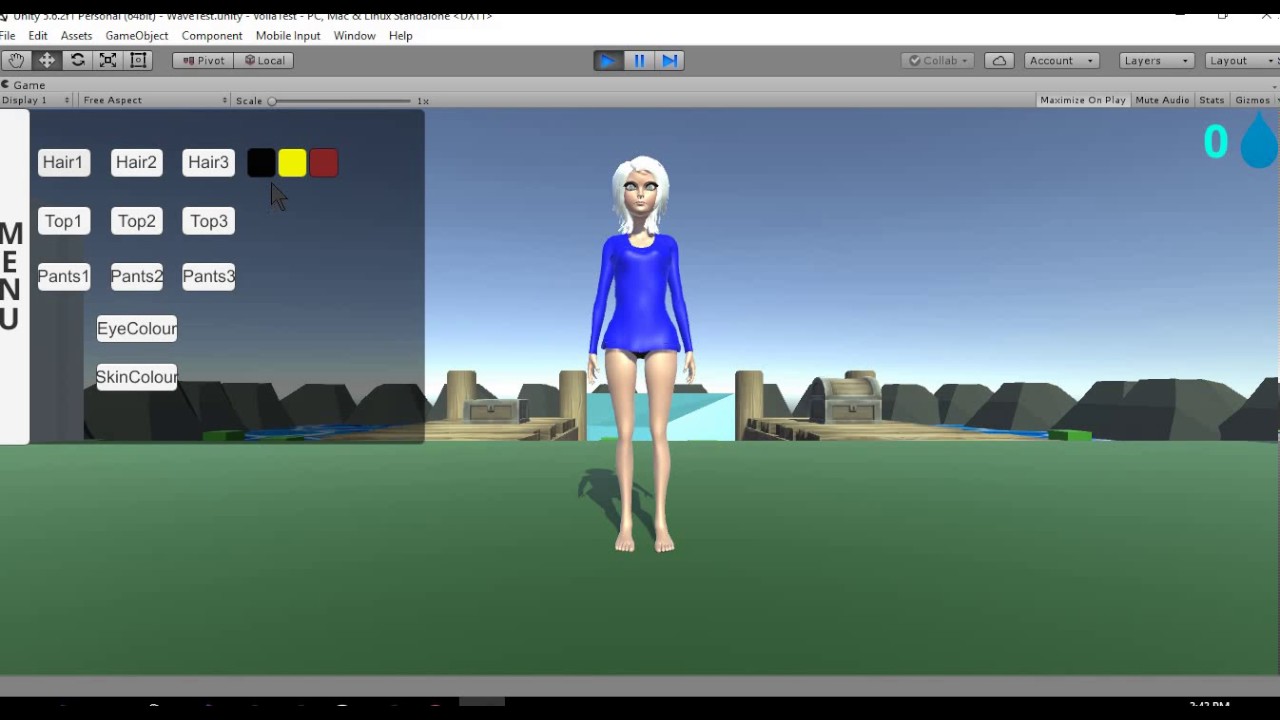
Task: Toggle Maximize On Play
Action: point(1083,100)
